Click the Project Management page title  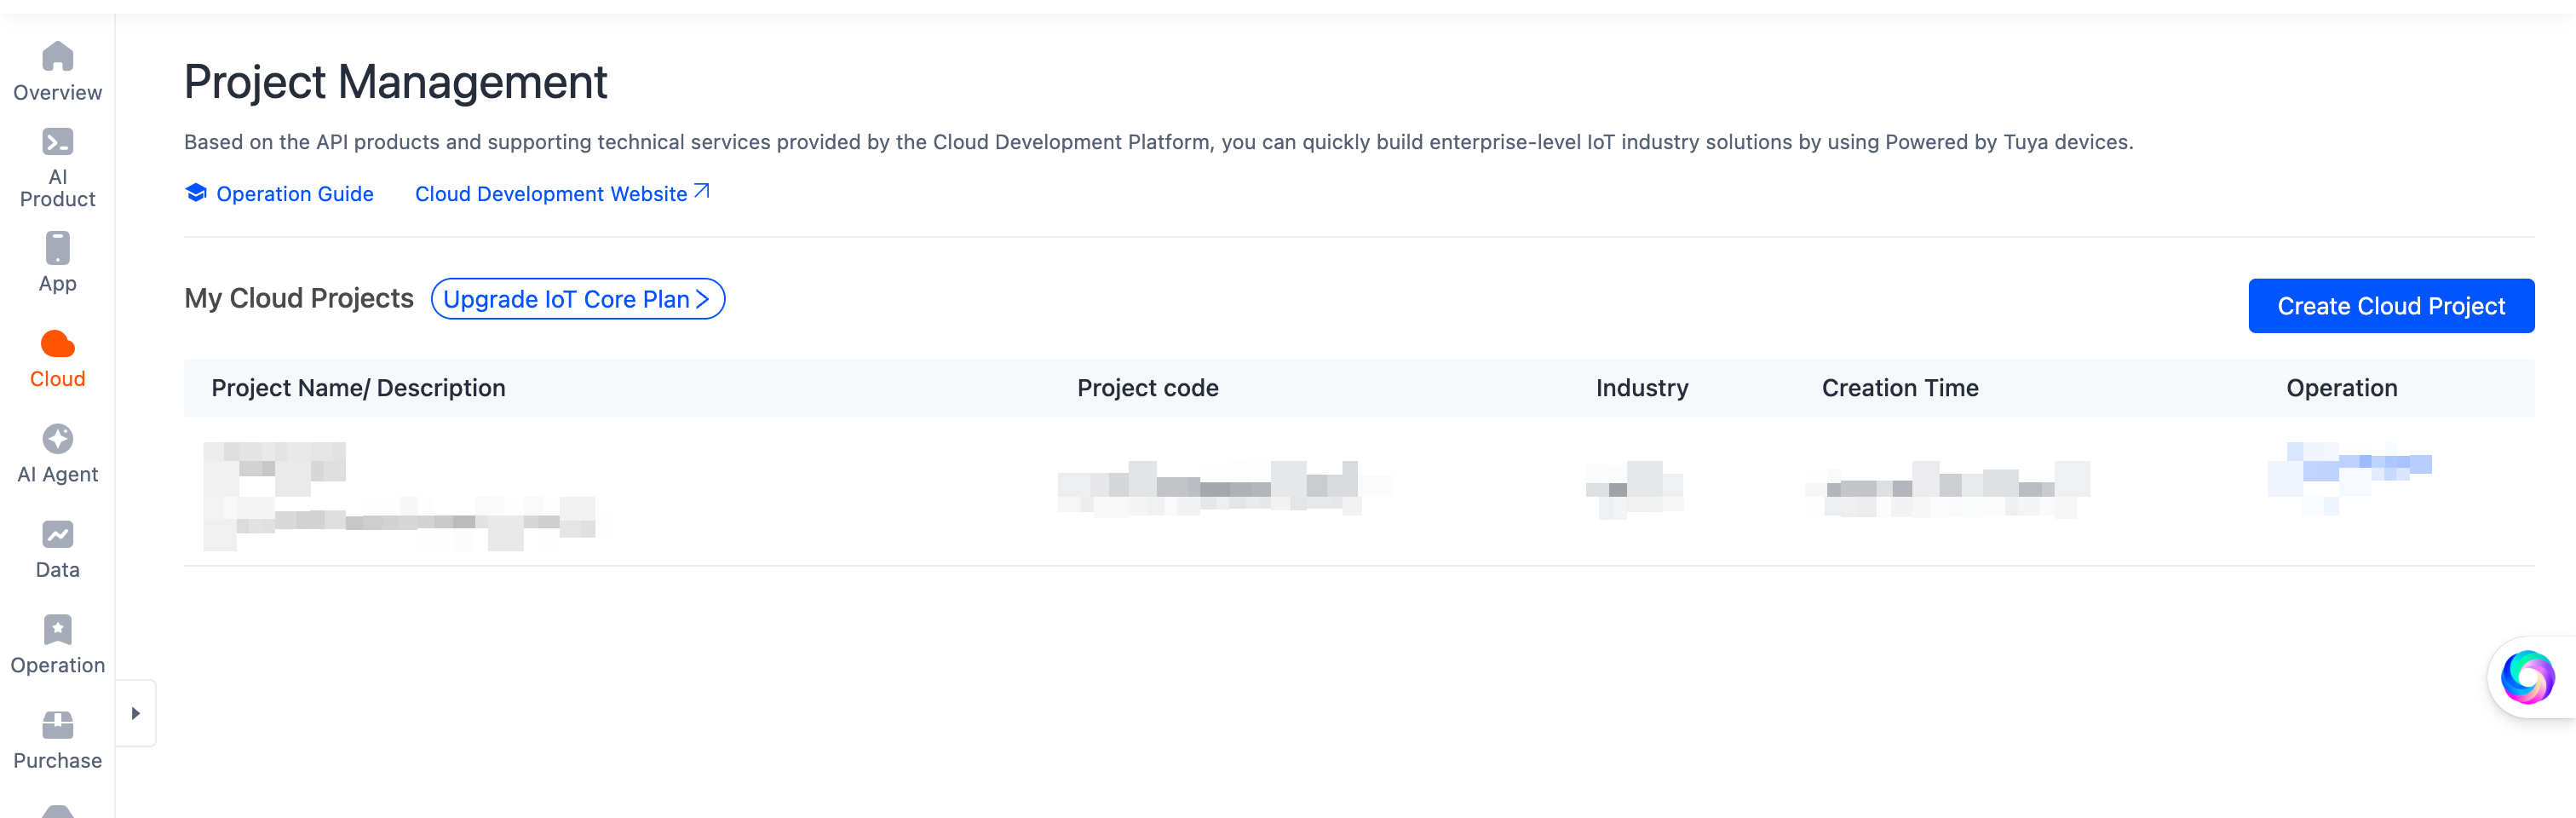point(395,82)
